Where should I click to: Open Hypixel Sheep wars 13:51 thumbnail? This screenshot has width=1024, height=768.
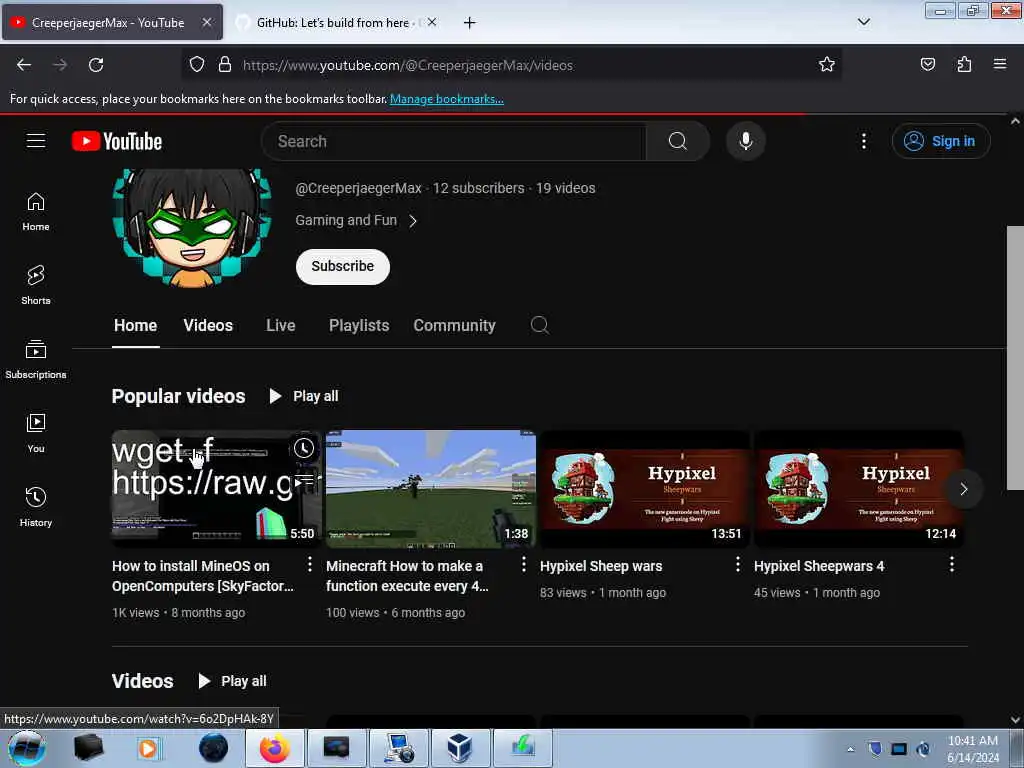[645, 488]
